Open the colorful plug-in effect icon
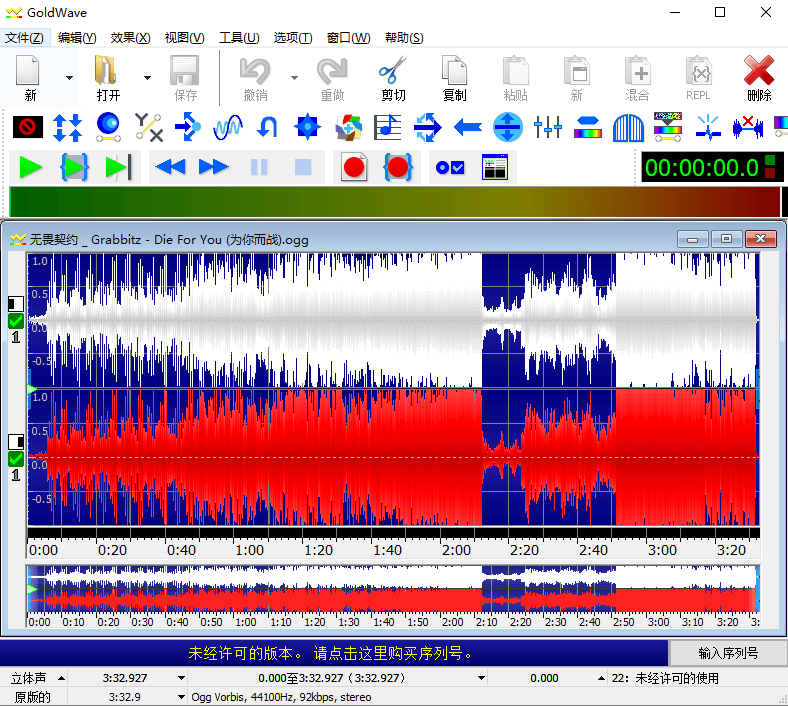The width and height of the screenshot is (788, 706). [x=348, y=127]
